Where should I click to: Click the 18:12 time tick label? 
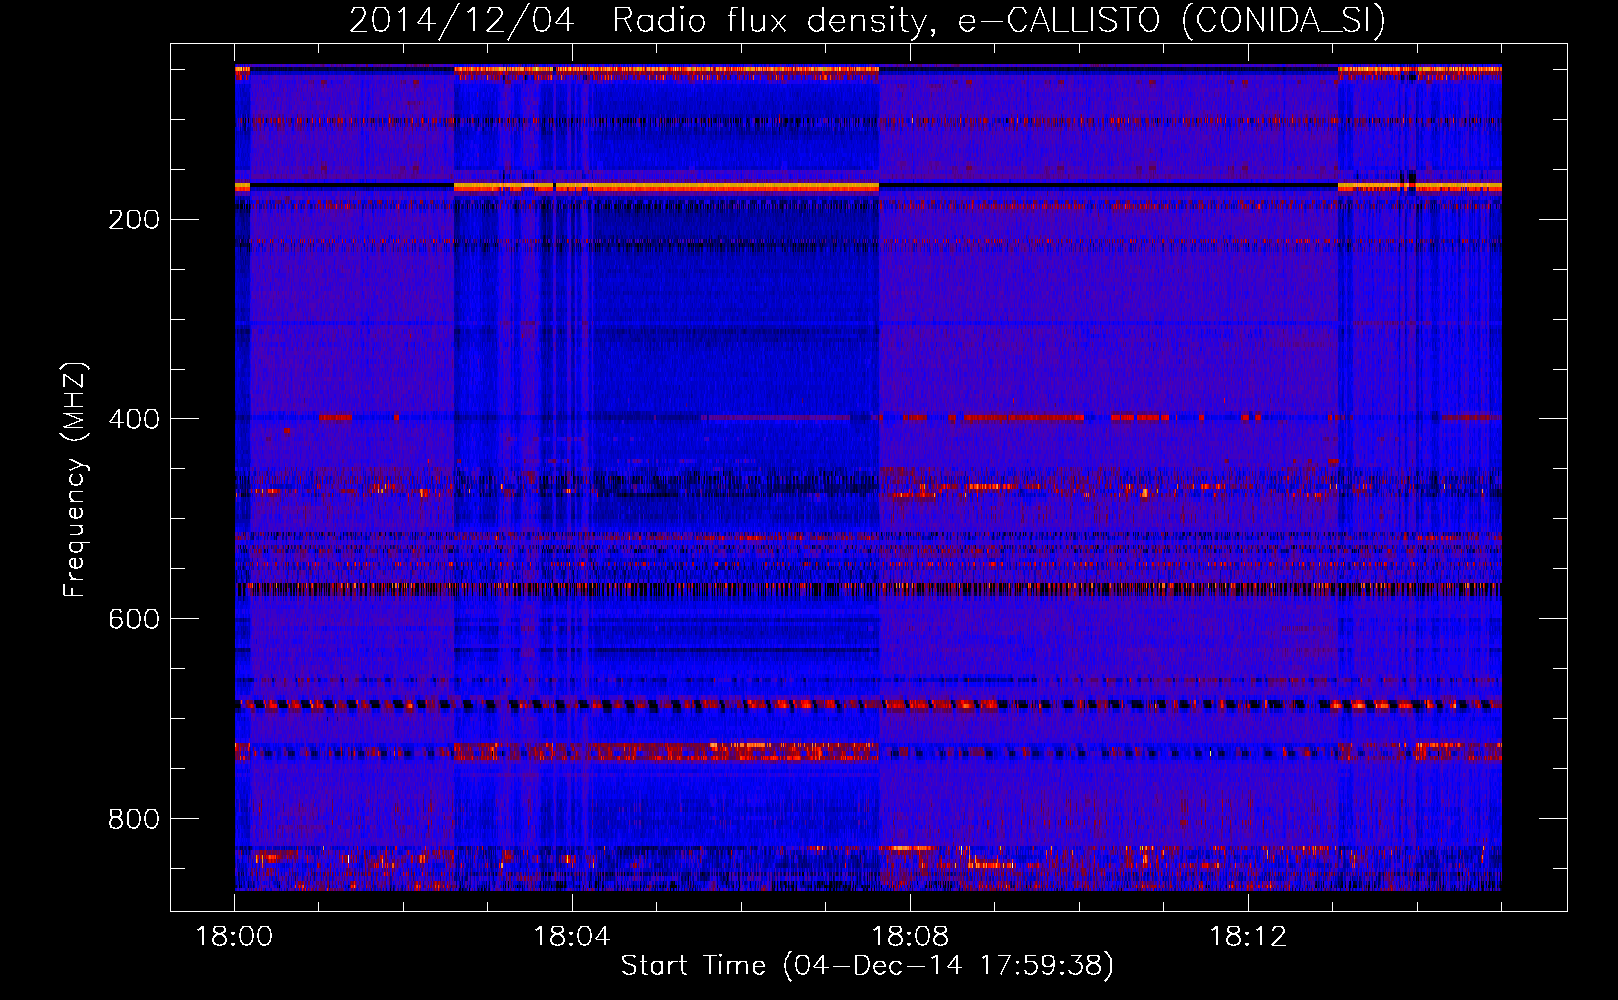[x=1248, y=937]
